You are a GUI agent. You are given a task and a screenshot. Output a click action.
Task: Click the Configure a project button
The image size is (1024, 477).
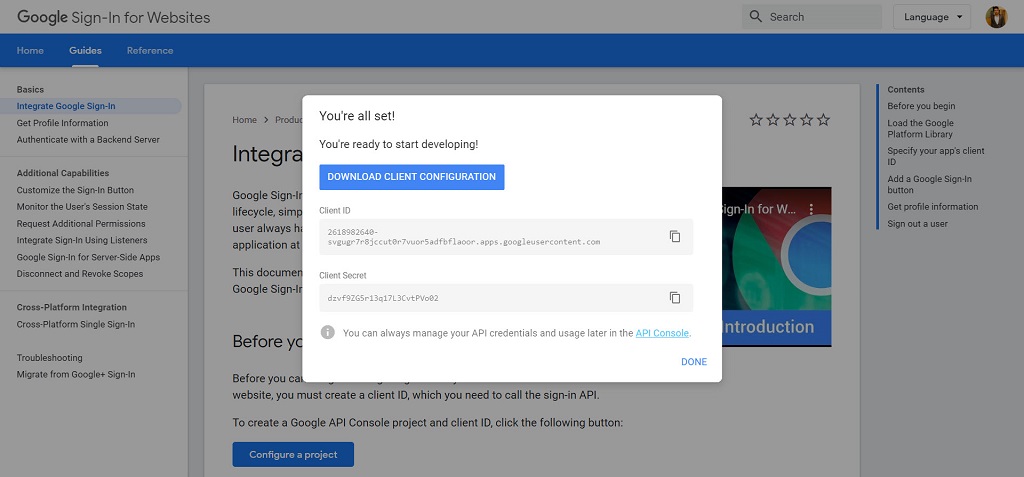[x=293, y=455]
